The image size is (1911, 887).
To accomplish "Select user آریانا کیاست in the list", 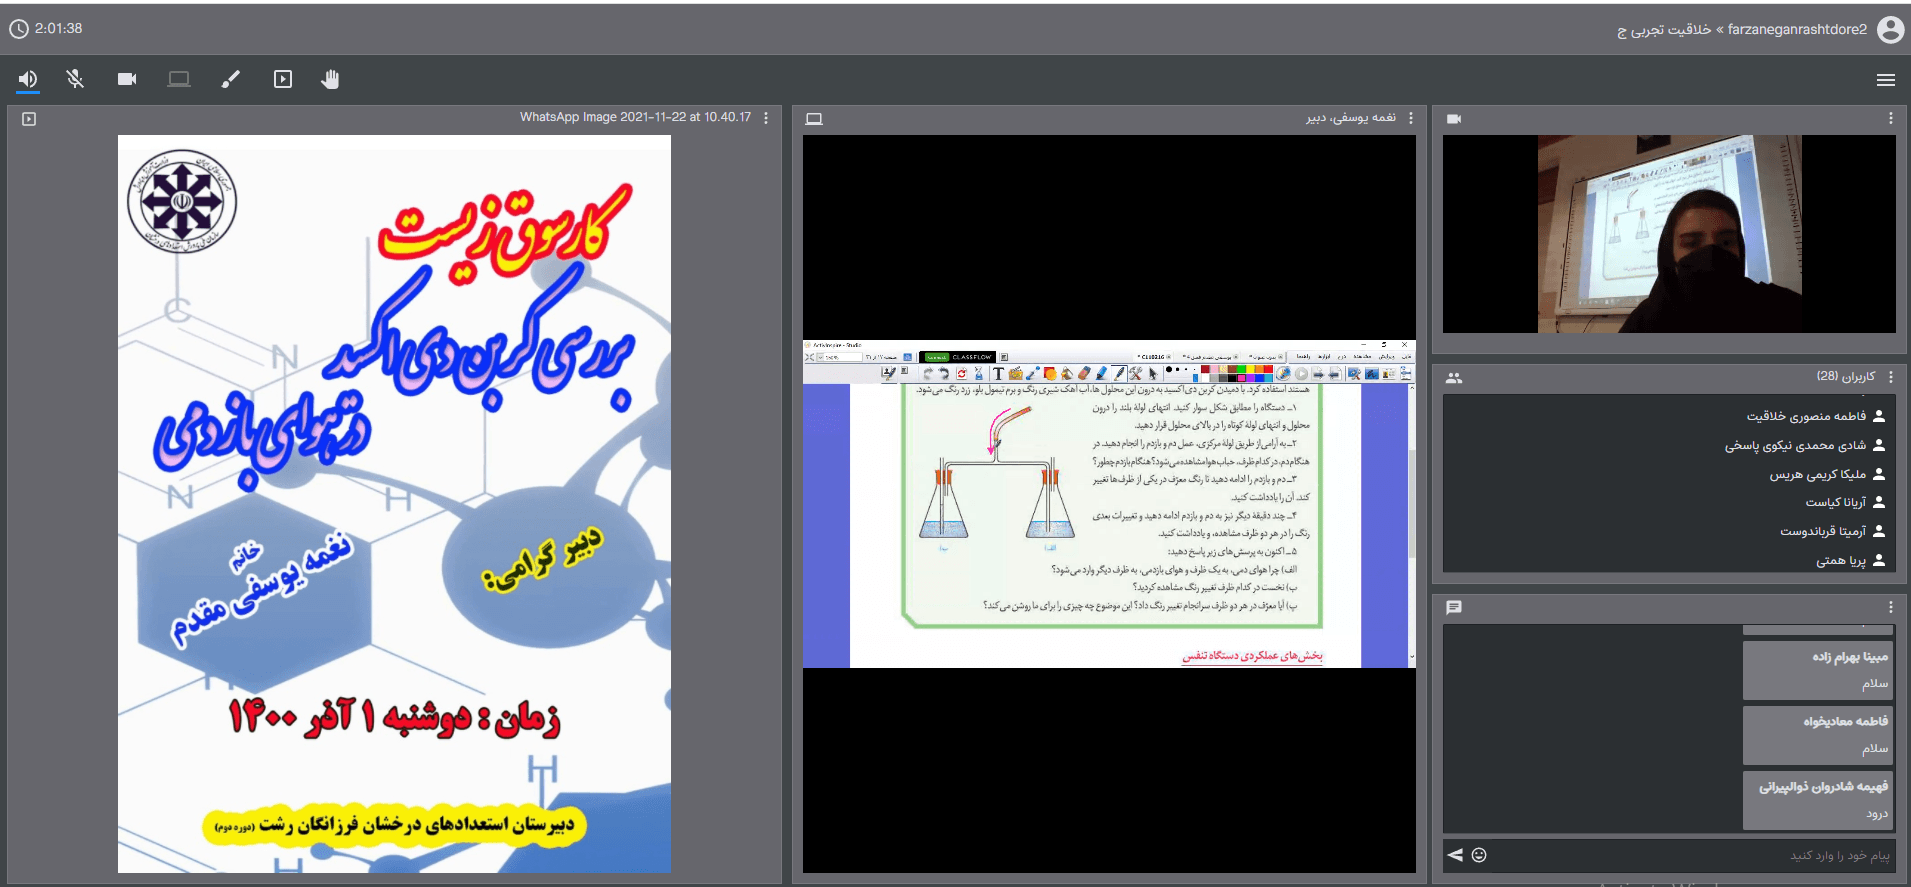I will point(1835,502).
